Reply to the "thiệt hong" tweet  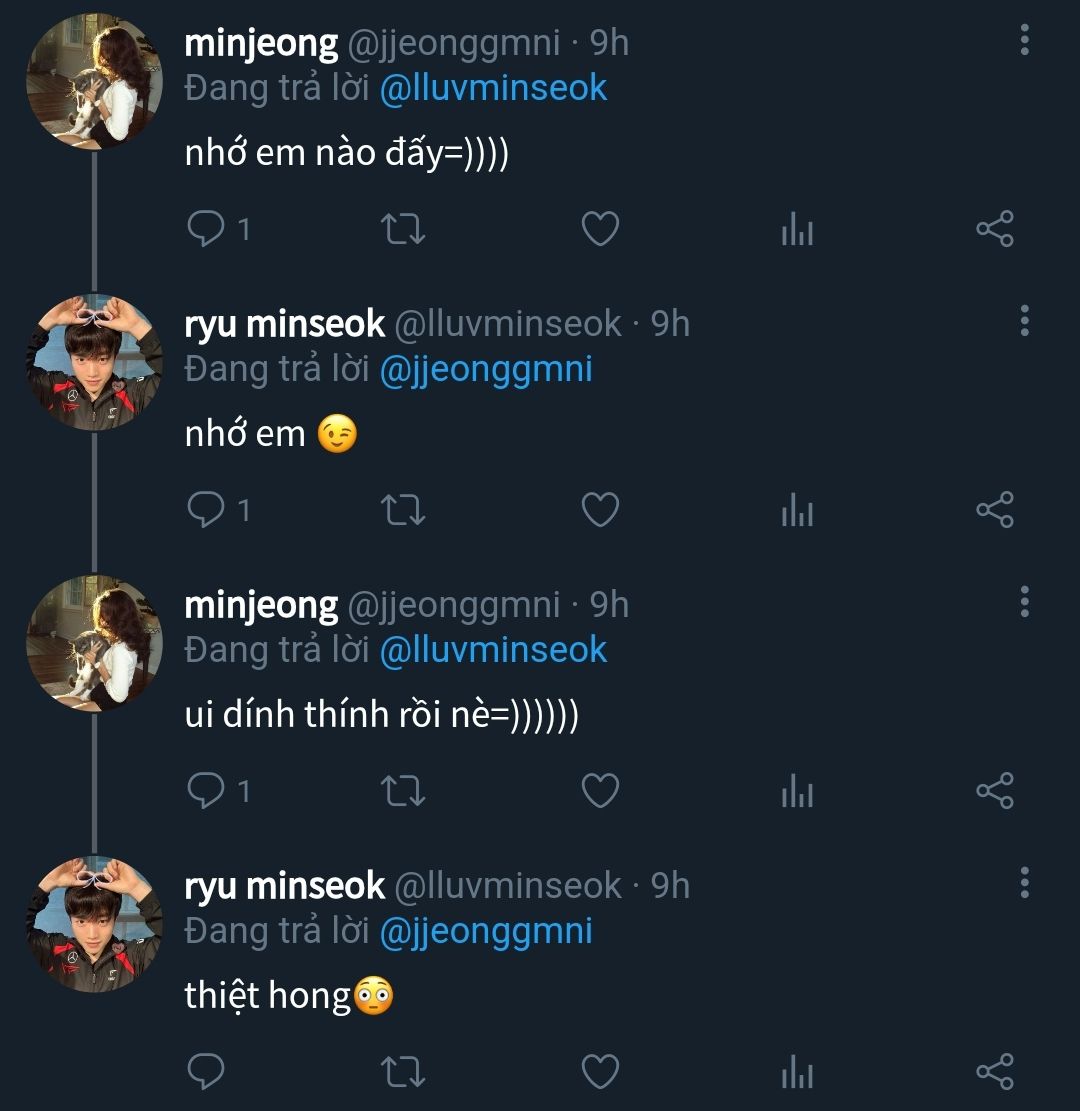pyautogui.click(x=207, y=1073)
